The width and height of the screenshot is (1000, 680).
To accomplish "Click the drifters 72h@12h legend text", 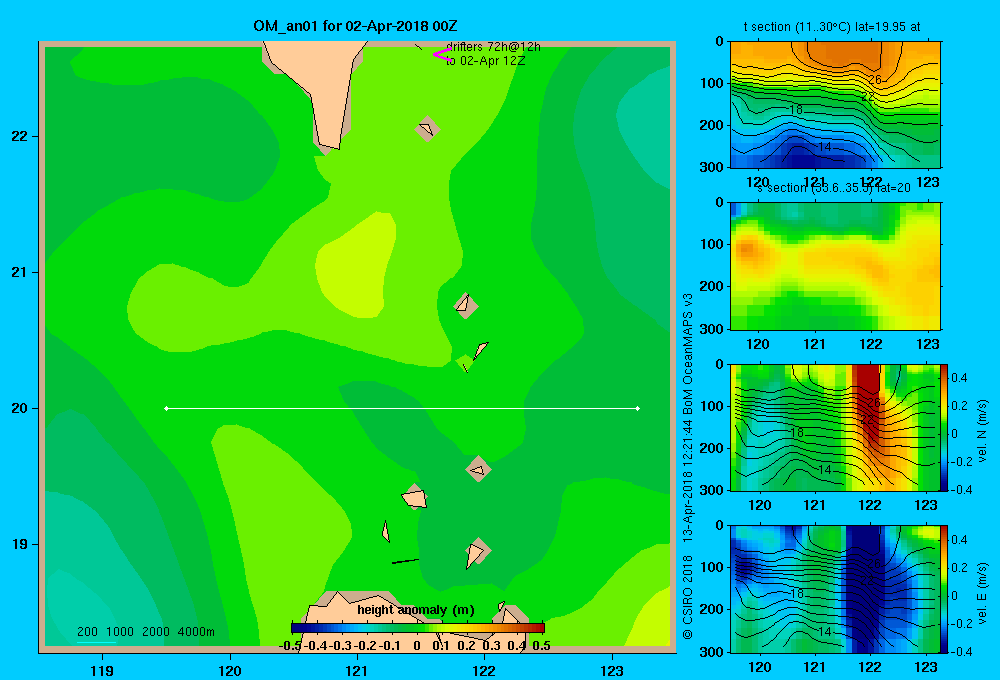I will (493, 47).
